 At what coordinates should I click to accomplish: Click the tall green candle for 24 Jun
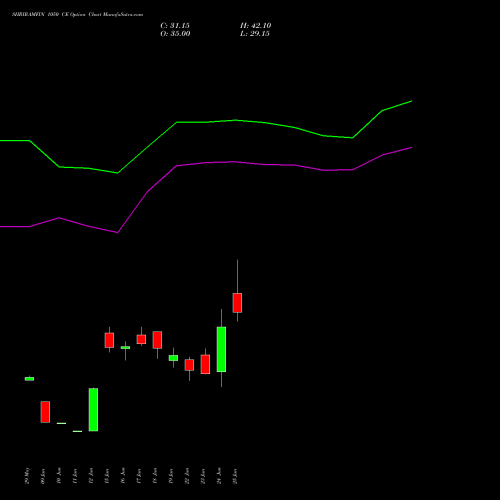pyautogui.click(x=221, y=349)
